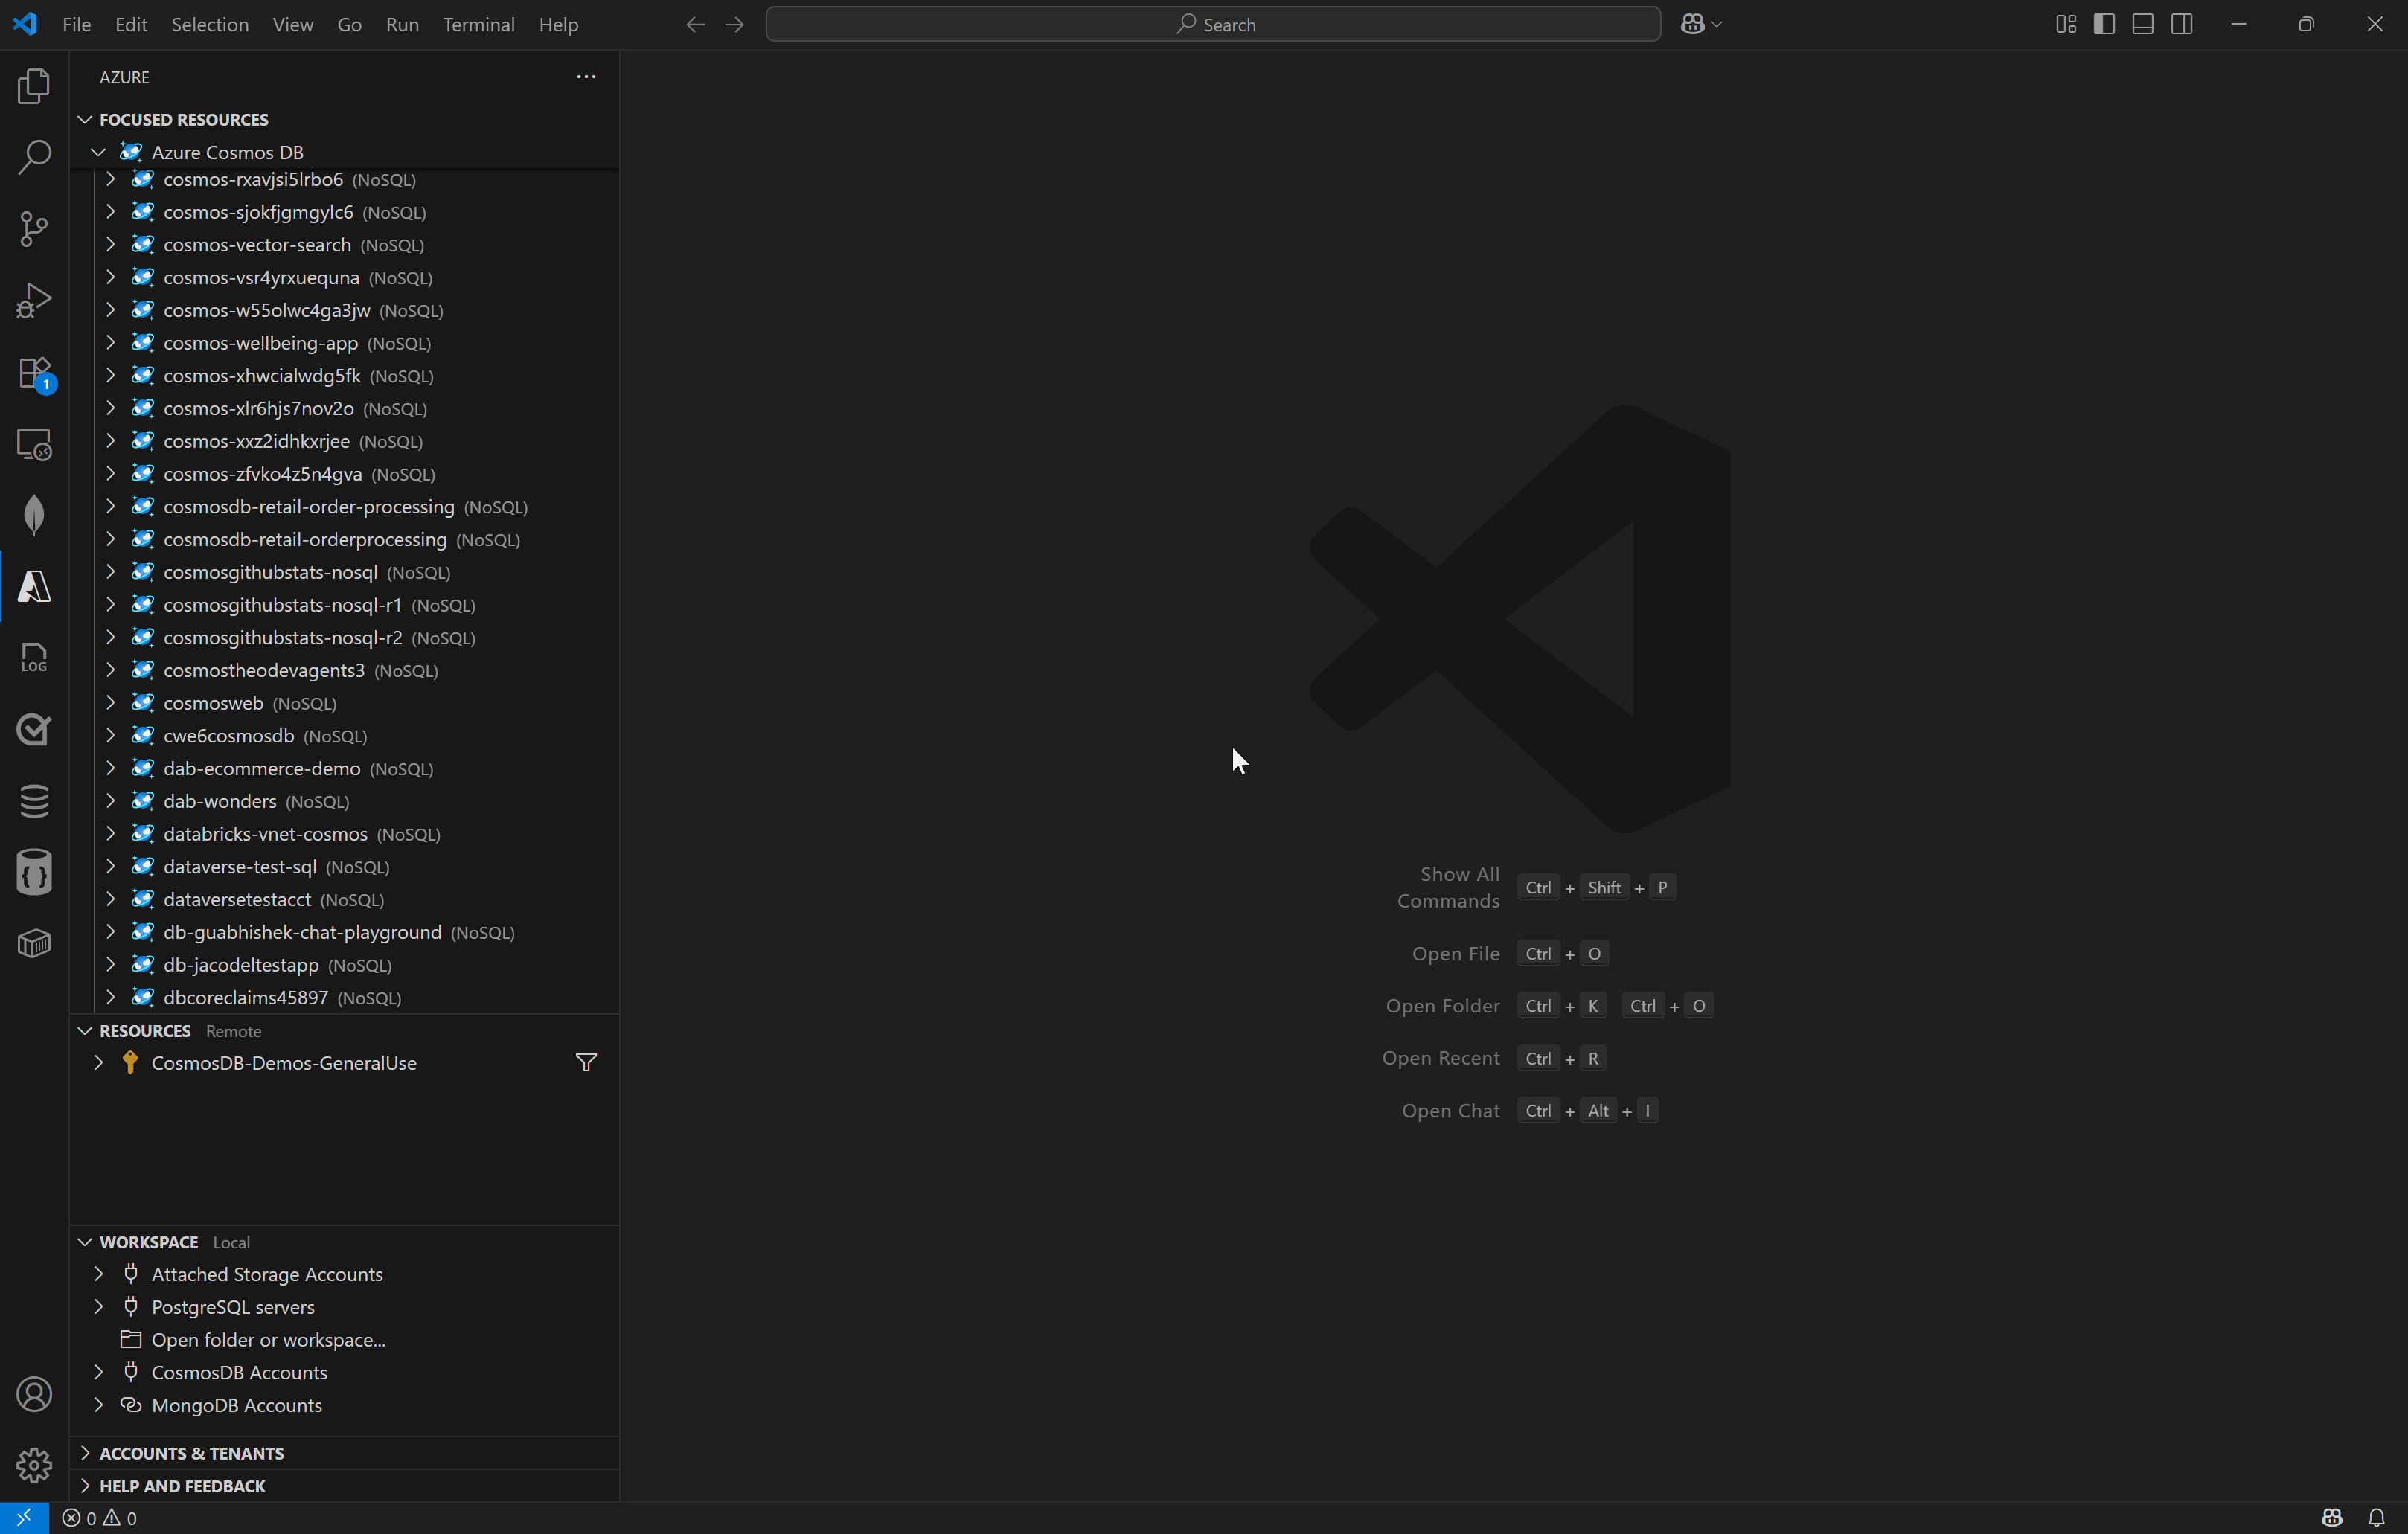Select cosmosgithubstats-nosql-r2 account
Viewport: 2408px width, 1534px height.
344,637
